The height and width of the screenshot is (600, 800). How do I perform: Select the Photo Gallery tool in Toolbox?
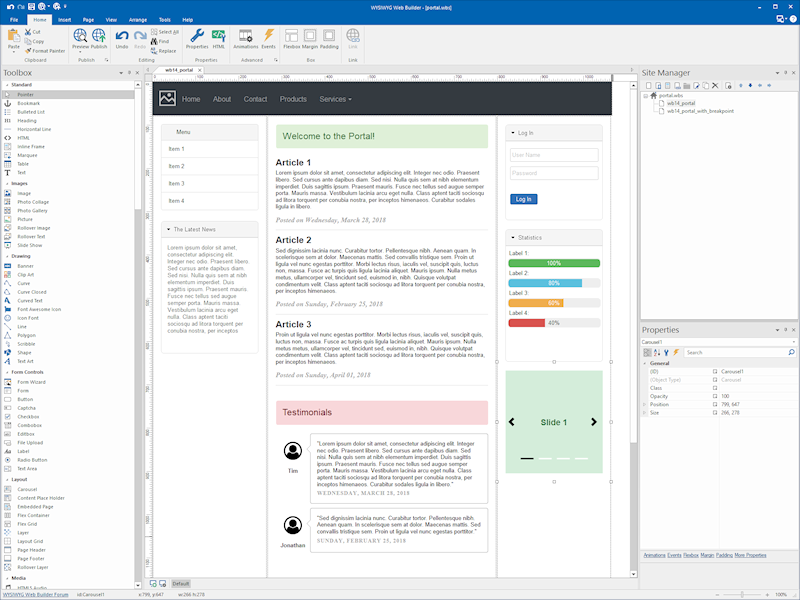[x=31, y=211]
